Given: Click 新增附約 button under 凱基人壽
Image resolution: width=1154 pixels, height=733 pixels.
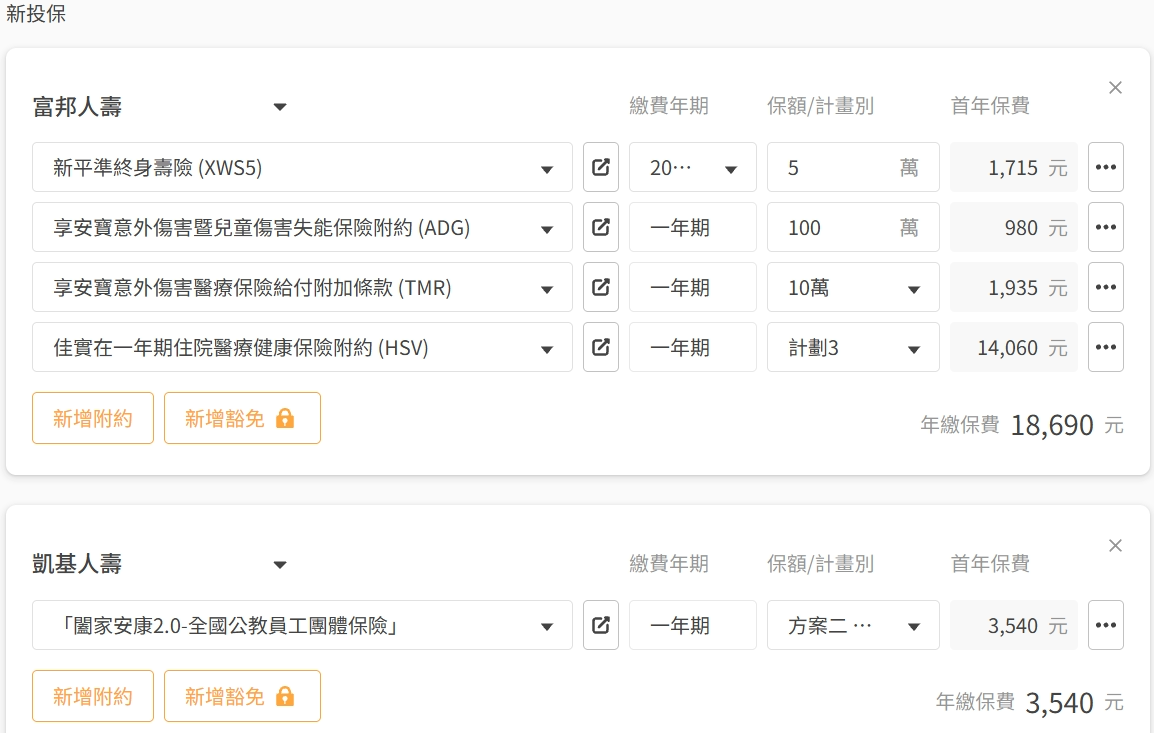Looking at the screenshot, I should [93, 695].
